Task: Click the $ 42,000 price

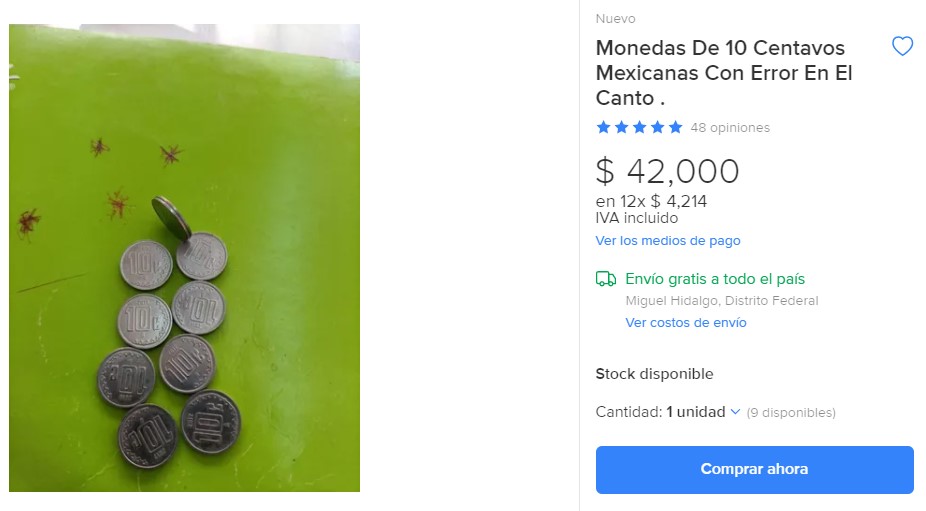Action: point(667,171)
